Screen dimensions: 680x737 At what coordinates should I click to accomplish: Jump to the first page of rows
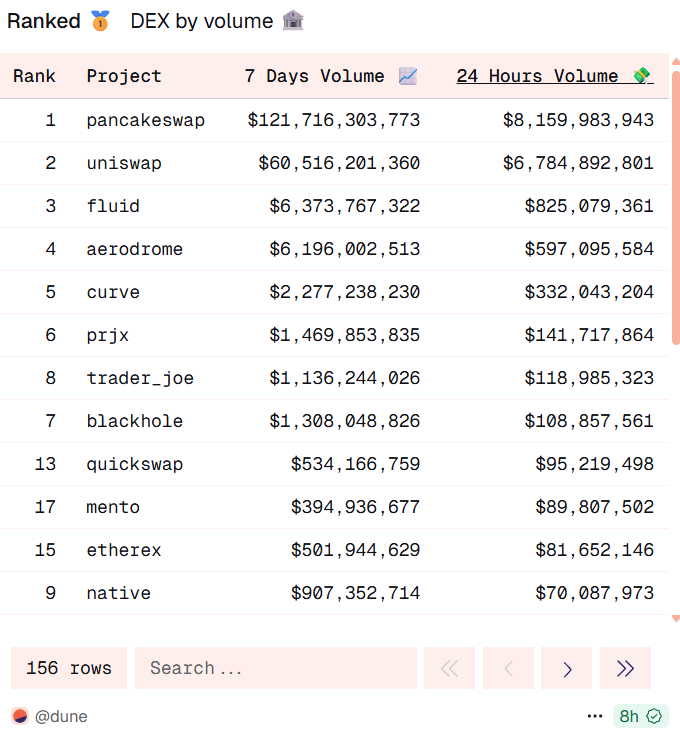pos(449,668)
